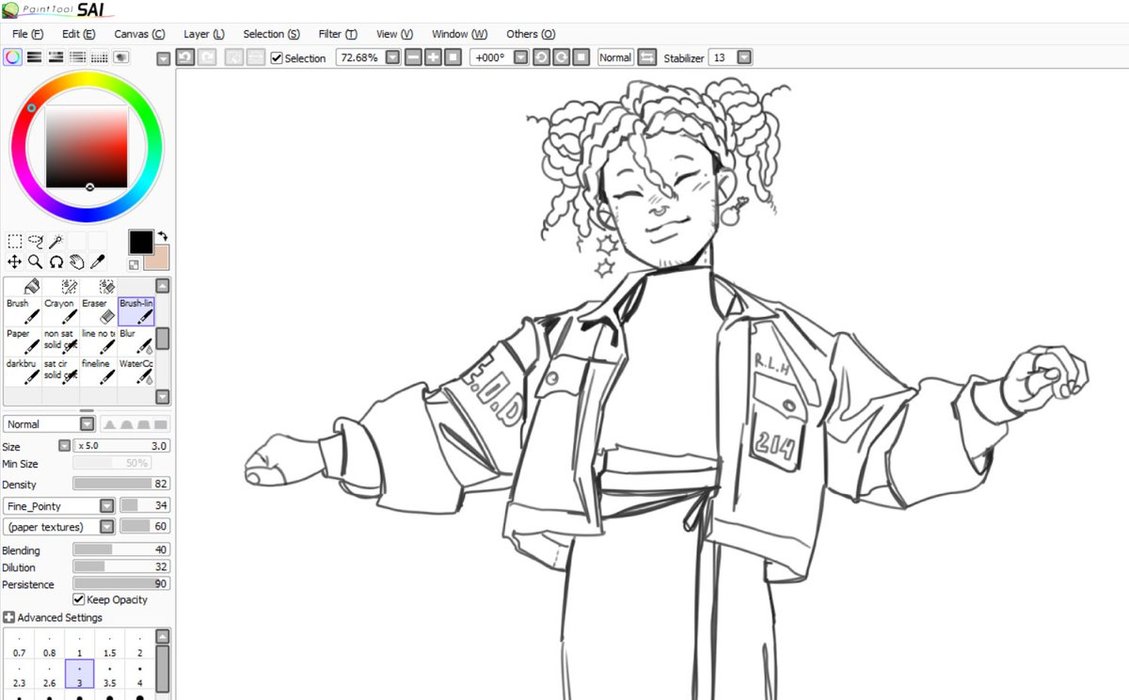The height and width of the screenshot is (700, 1129).
Task: Toggle the Keep Opacity checkbox
Action: tap(79, 600)
